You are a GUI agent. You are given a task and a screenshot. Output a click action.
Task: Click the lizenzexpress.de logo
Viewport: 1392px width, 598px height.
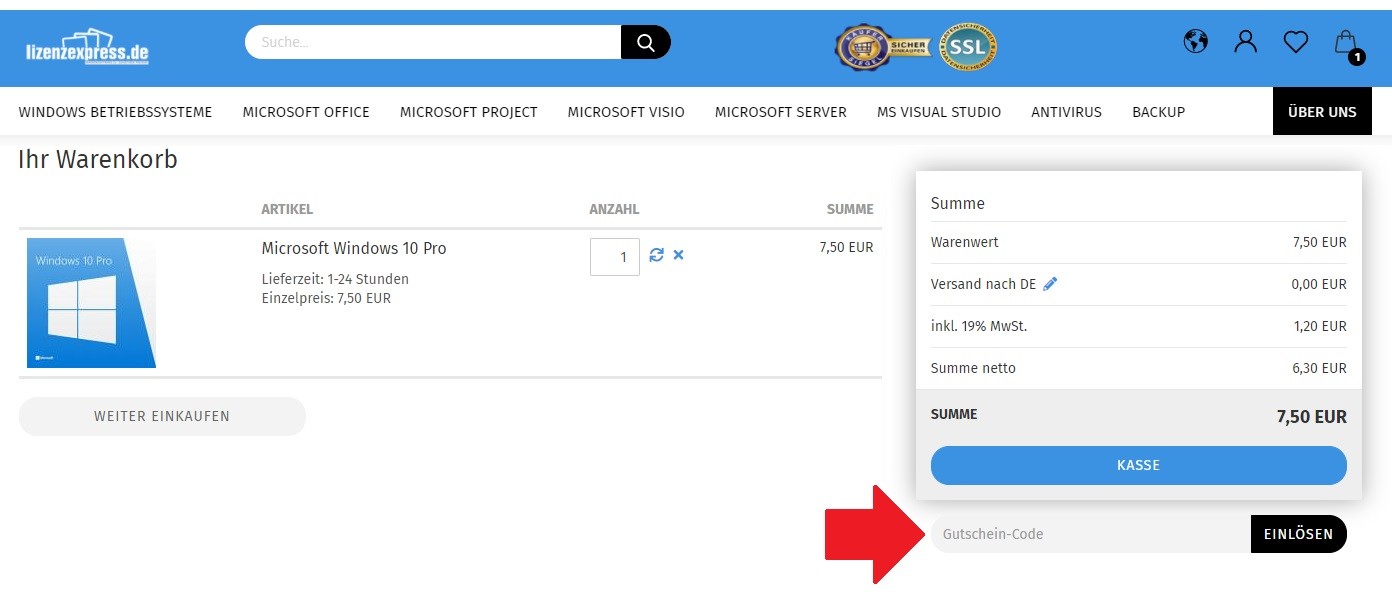88,47
